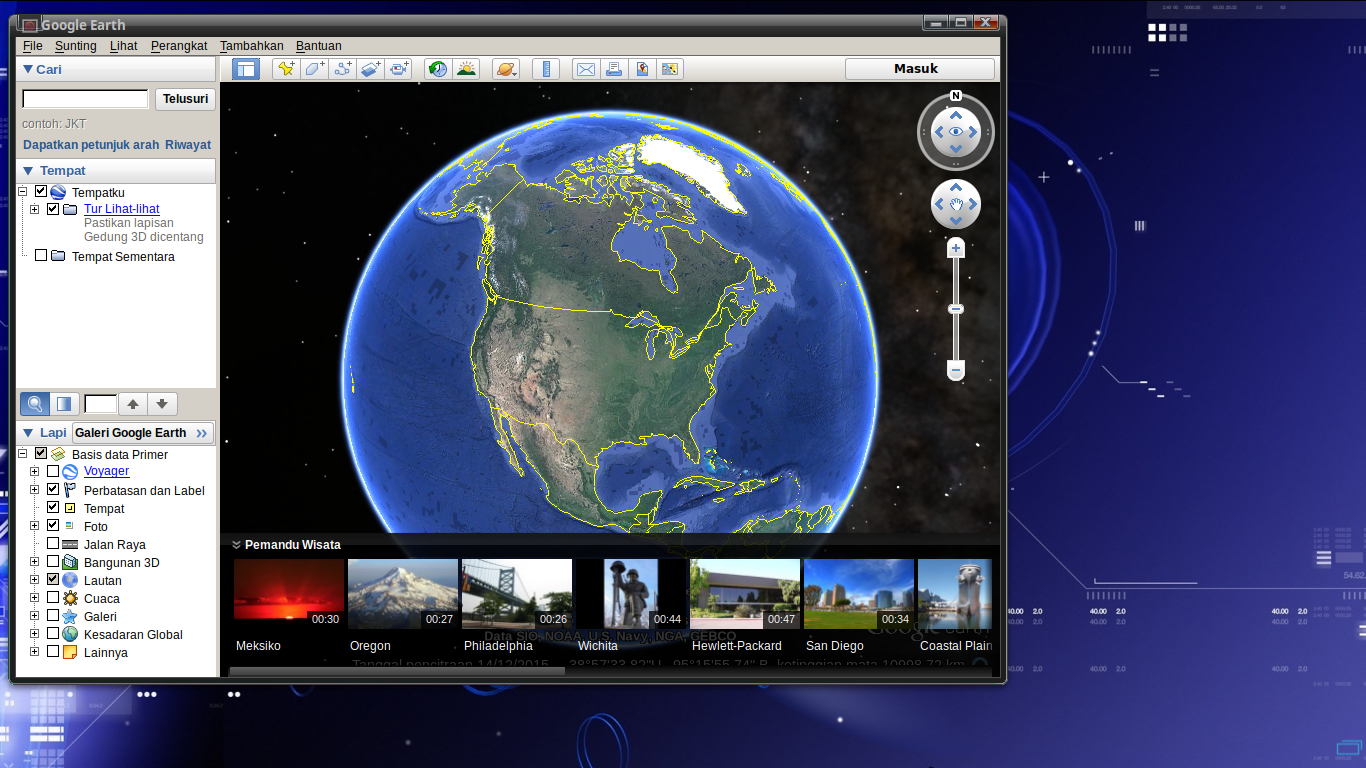Disable Perbatasan dan Label layer

tap(53, 489)
